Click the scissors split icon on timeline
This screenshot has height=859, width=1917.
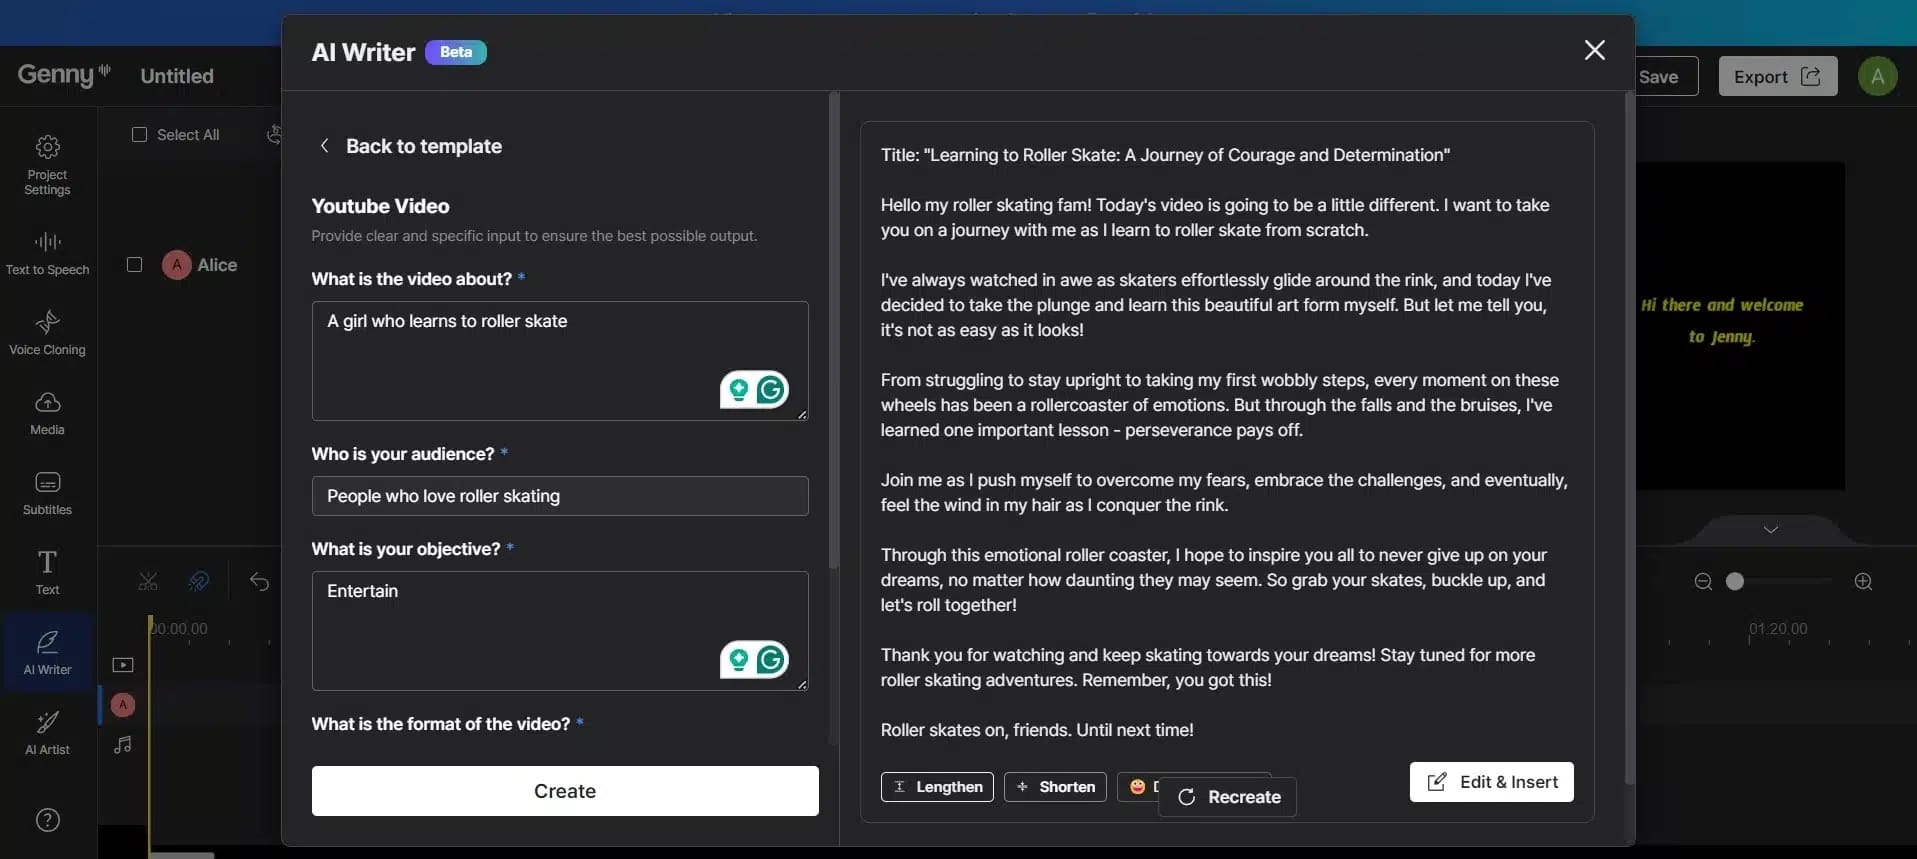148,581
